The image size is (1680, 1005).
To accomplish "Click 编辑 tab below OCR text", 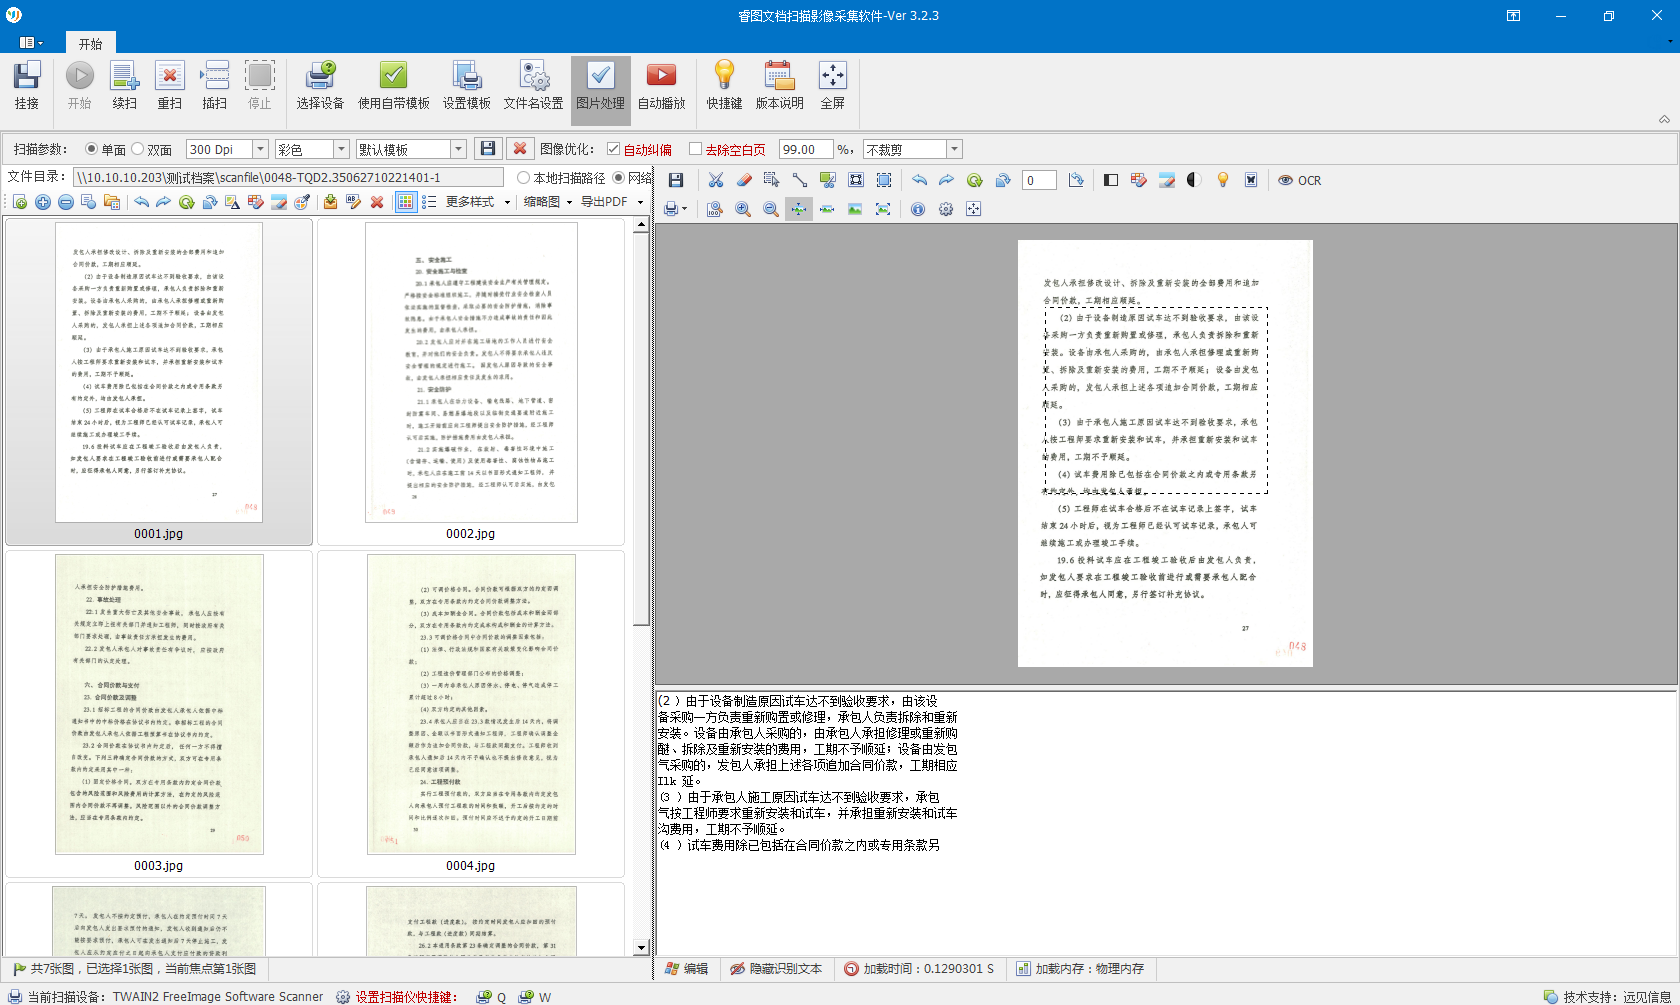I will click(x=687, y=969).
